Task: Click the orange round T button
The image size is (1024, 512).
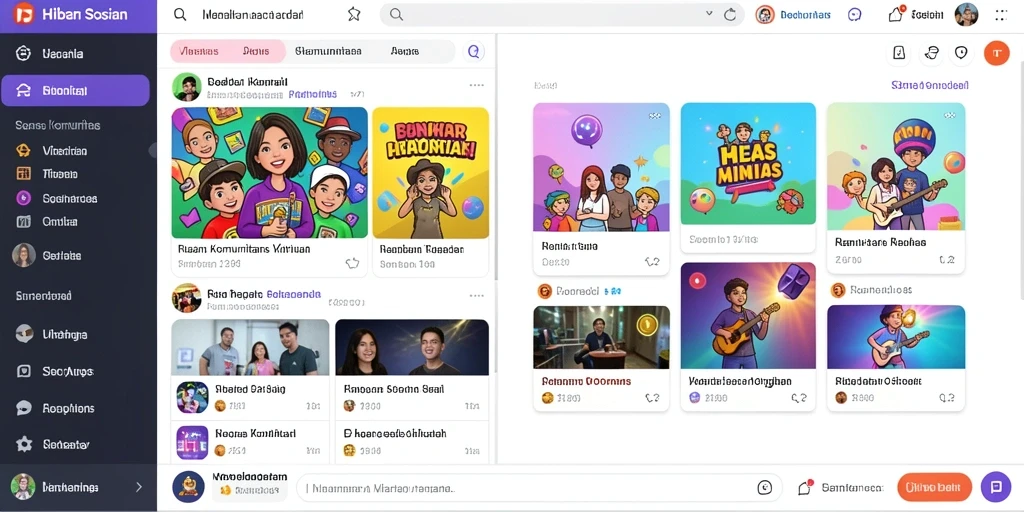Action: pos(996,53)
